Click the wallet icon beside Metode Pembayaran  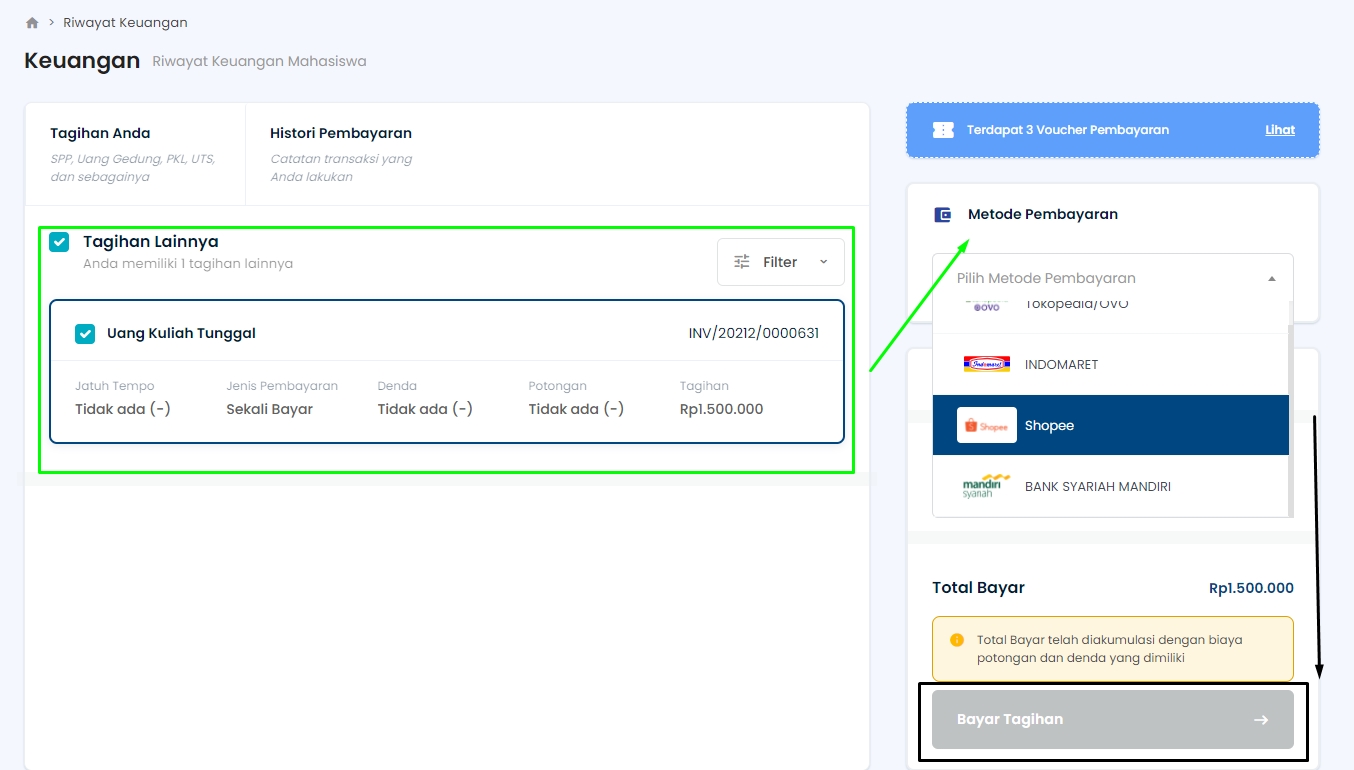942,214
